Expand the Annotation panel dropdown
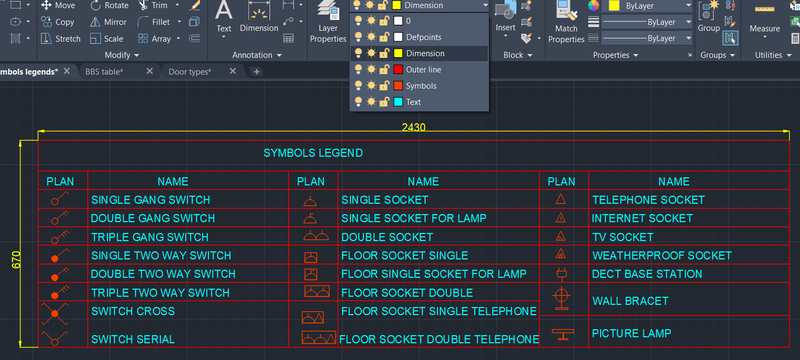Screen dimensions: 800x360 point(257,55)
